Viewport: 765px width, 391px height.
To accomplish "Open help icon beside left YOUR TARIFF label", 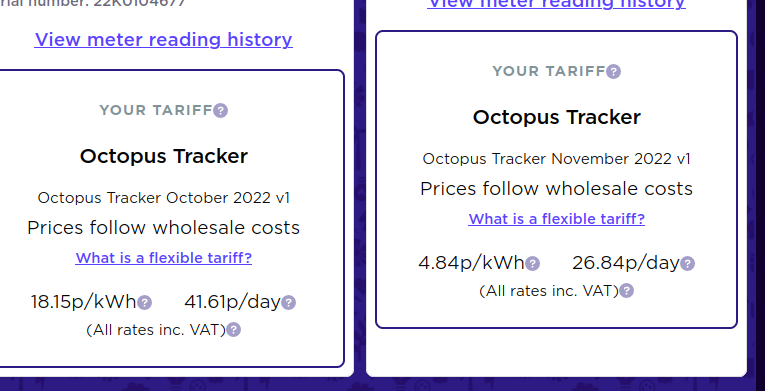I will click(x=221, y=110).
